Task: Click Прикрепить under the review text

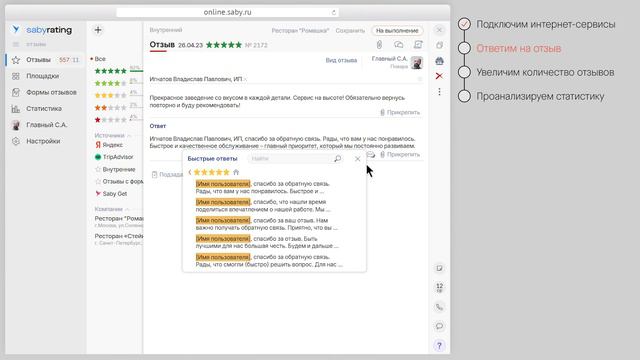Action: pyautogui.click(x=400, y=112)
